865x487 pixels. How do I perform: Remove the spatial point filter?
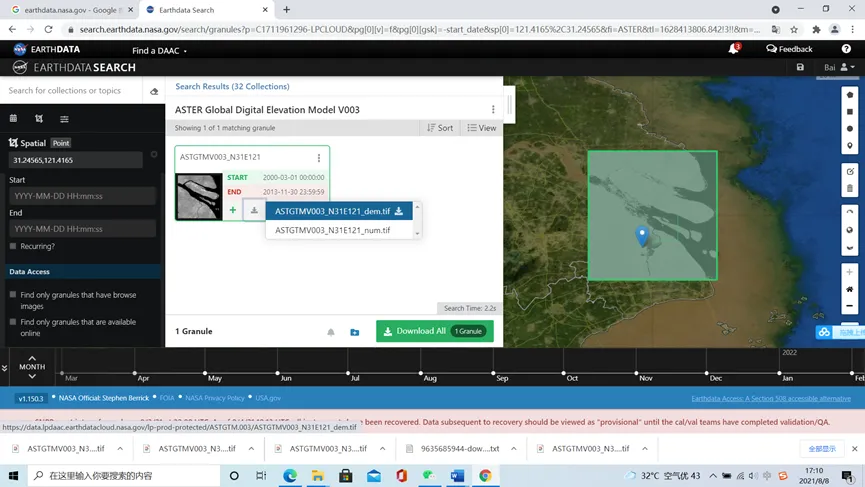154,154
